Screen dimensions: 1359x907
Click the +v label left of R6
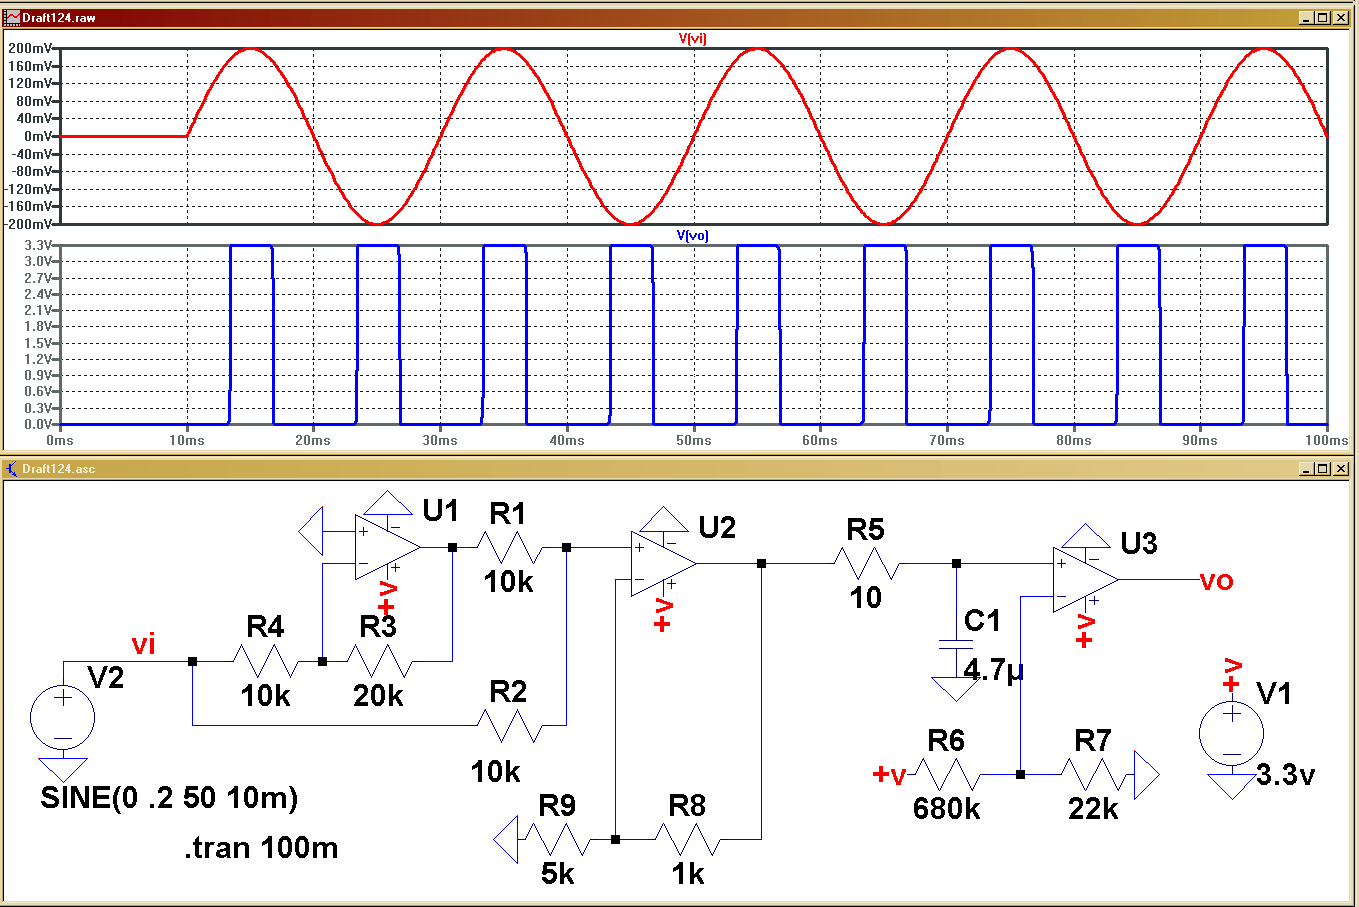click(889, 774)
